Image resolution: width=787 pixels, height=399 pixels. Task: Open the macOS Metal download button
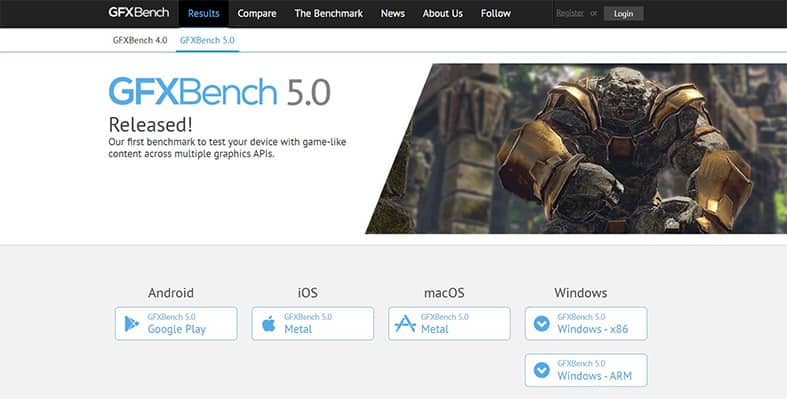coord(449,324)
